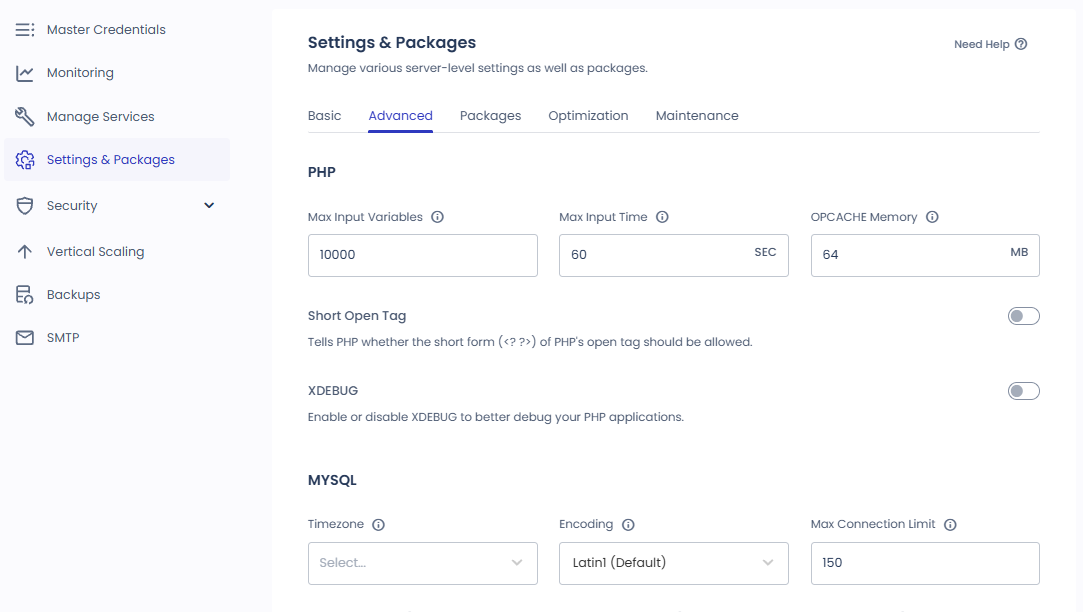Select the Advanced tab
Image resolution: width=1083 pixels, height=612 pixels.
pyautogui.click(x=401, y=115)
